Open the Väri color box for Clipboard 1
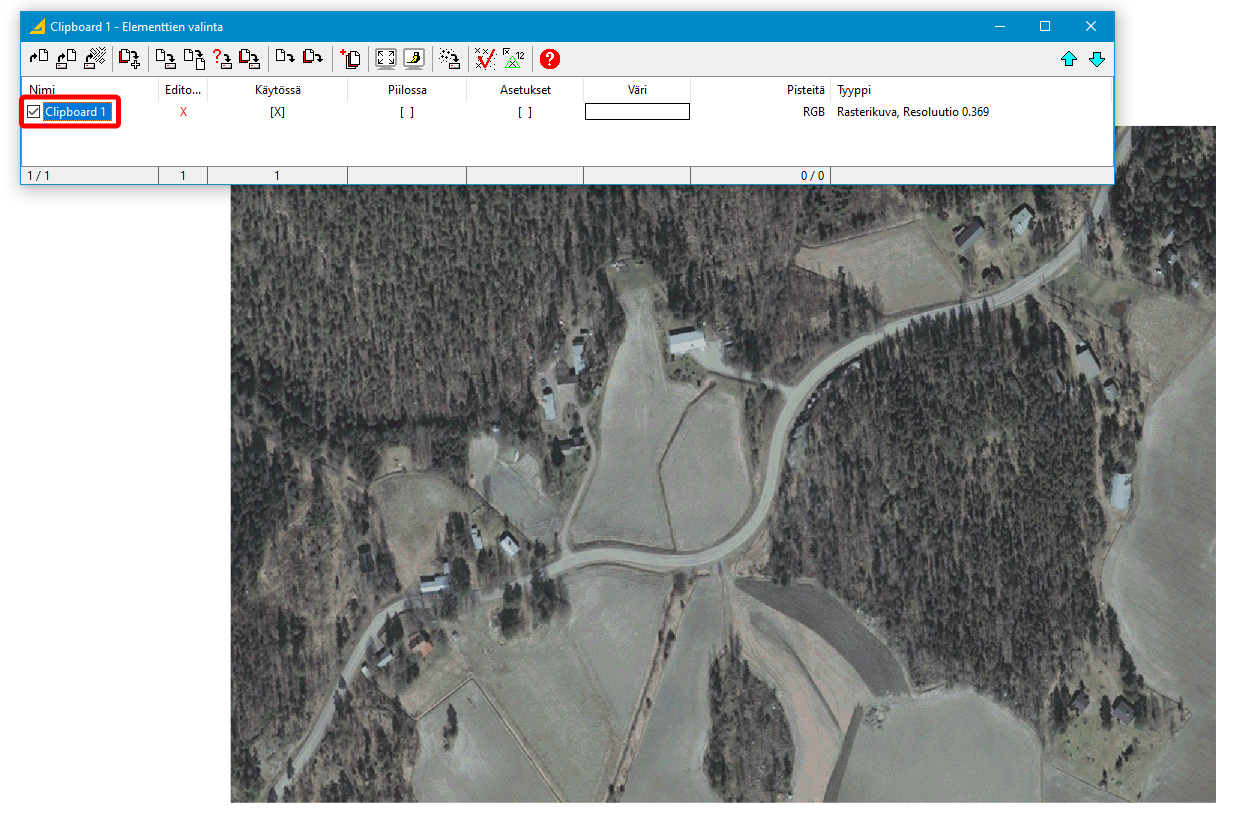The height and width of the screenshot is (823, 1236). 637,112
